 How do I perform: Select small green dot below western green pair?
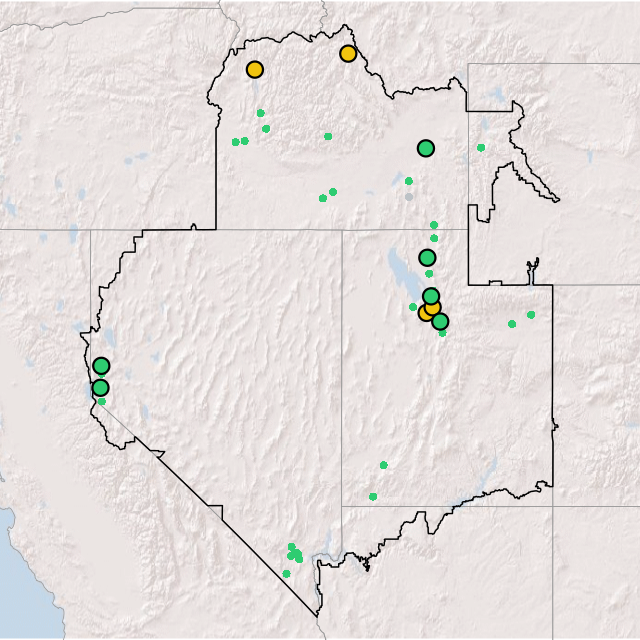102,402
